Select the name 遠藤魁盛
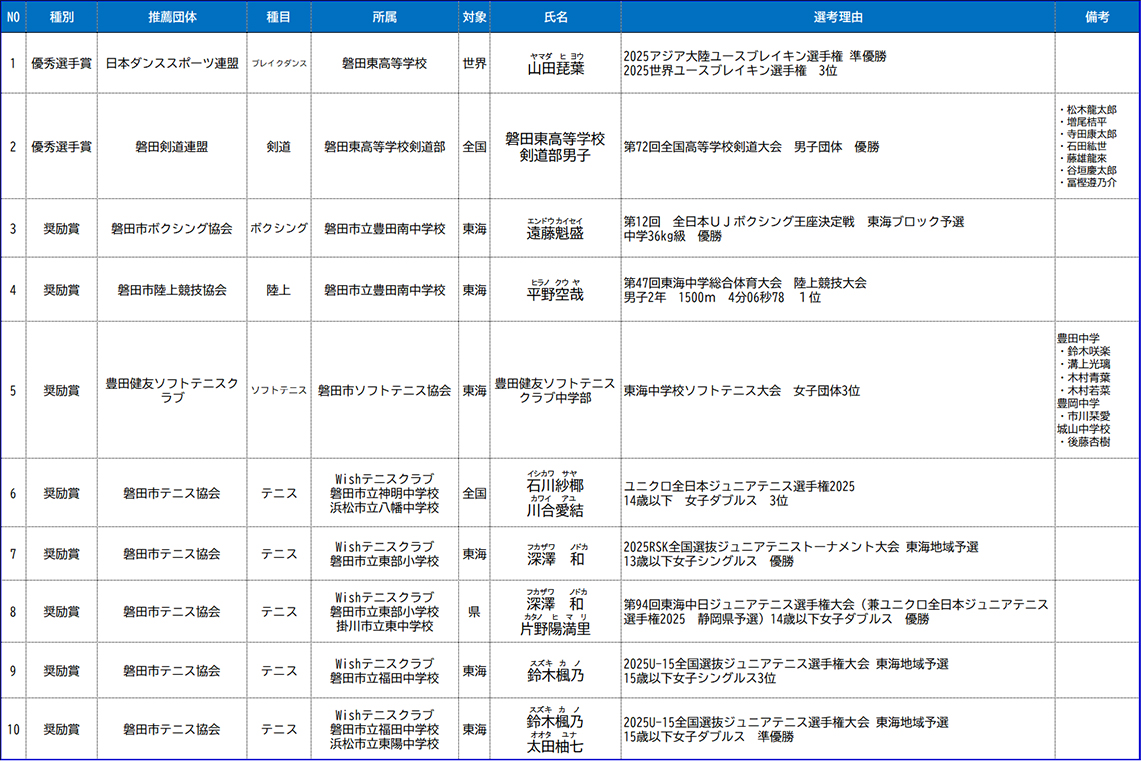1141x761 pixels. pyautogui.click(x=555, y=233)
